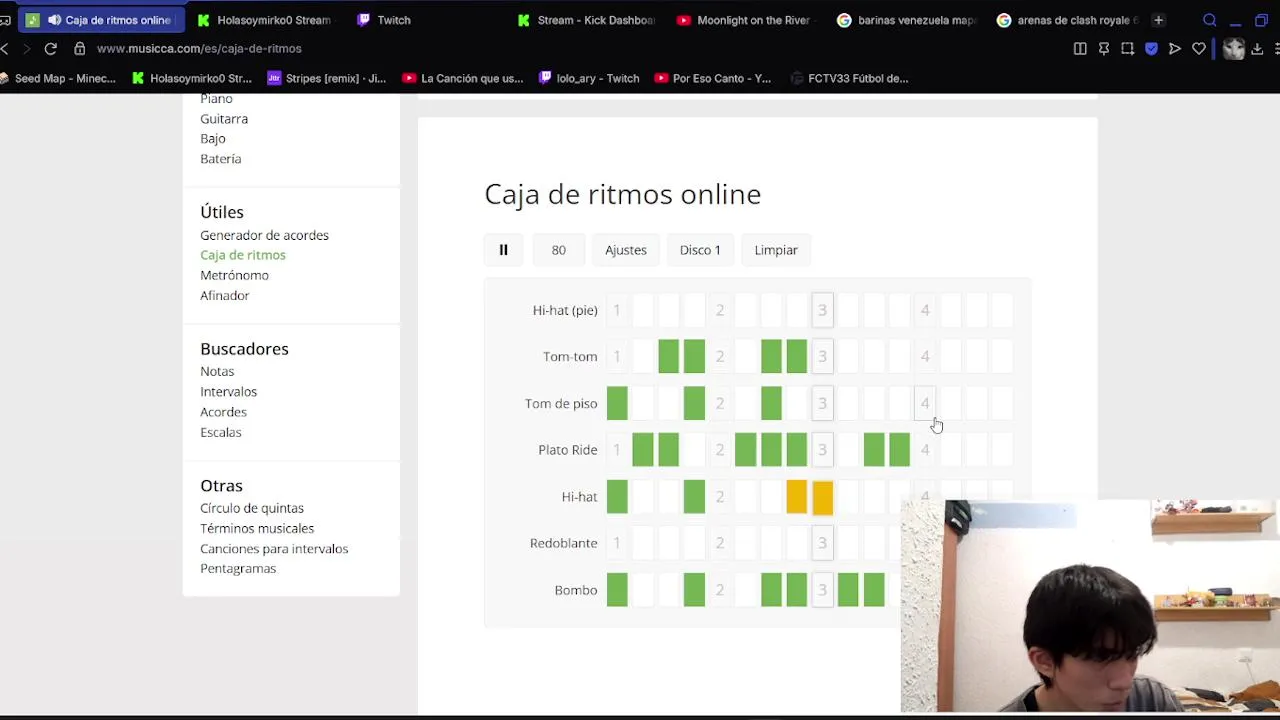The image size is (1280, 720).
Task: Switch to the arenas de clash royale tab
Action: pos(1066,20)
